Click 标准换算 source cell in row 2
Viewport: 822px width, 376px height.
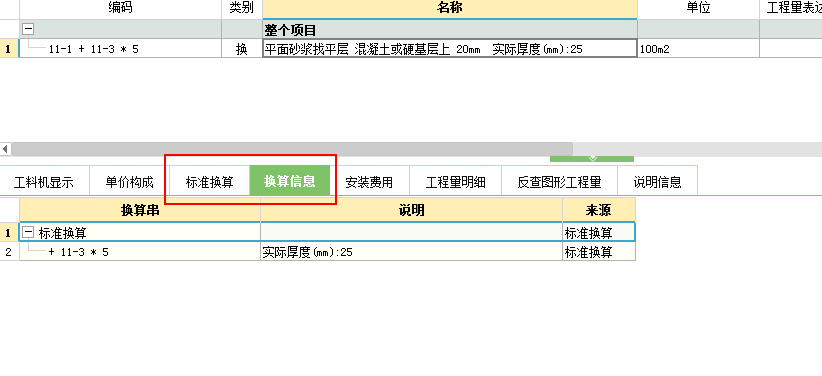click(599, 252)
